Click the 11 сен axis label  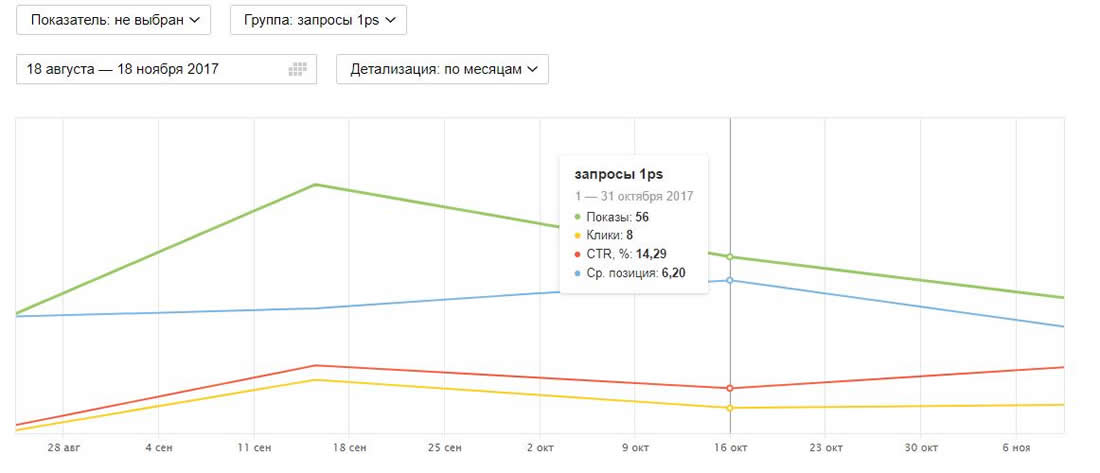tap(253, 446)
